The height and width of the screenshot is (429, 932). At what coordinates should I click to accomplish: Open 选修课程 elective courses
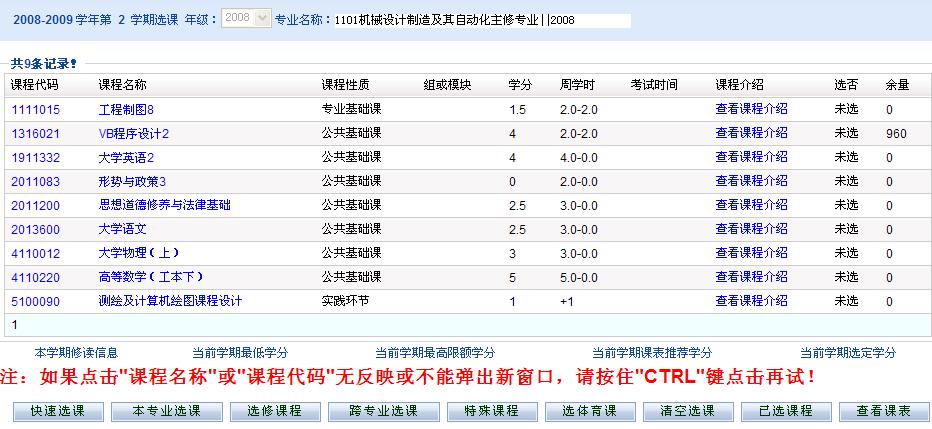[x=275, y=411]
